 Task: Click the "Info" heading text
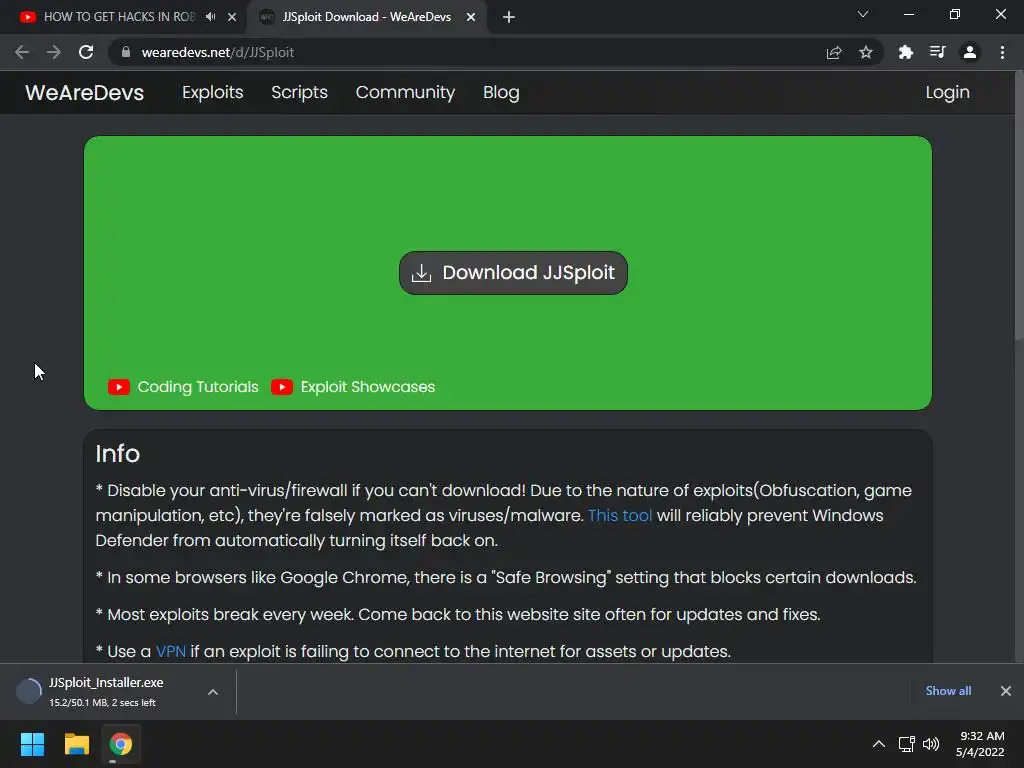(118, 454)
